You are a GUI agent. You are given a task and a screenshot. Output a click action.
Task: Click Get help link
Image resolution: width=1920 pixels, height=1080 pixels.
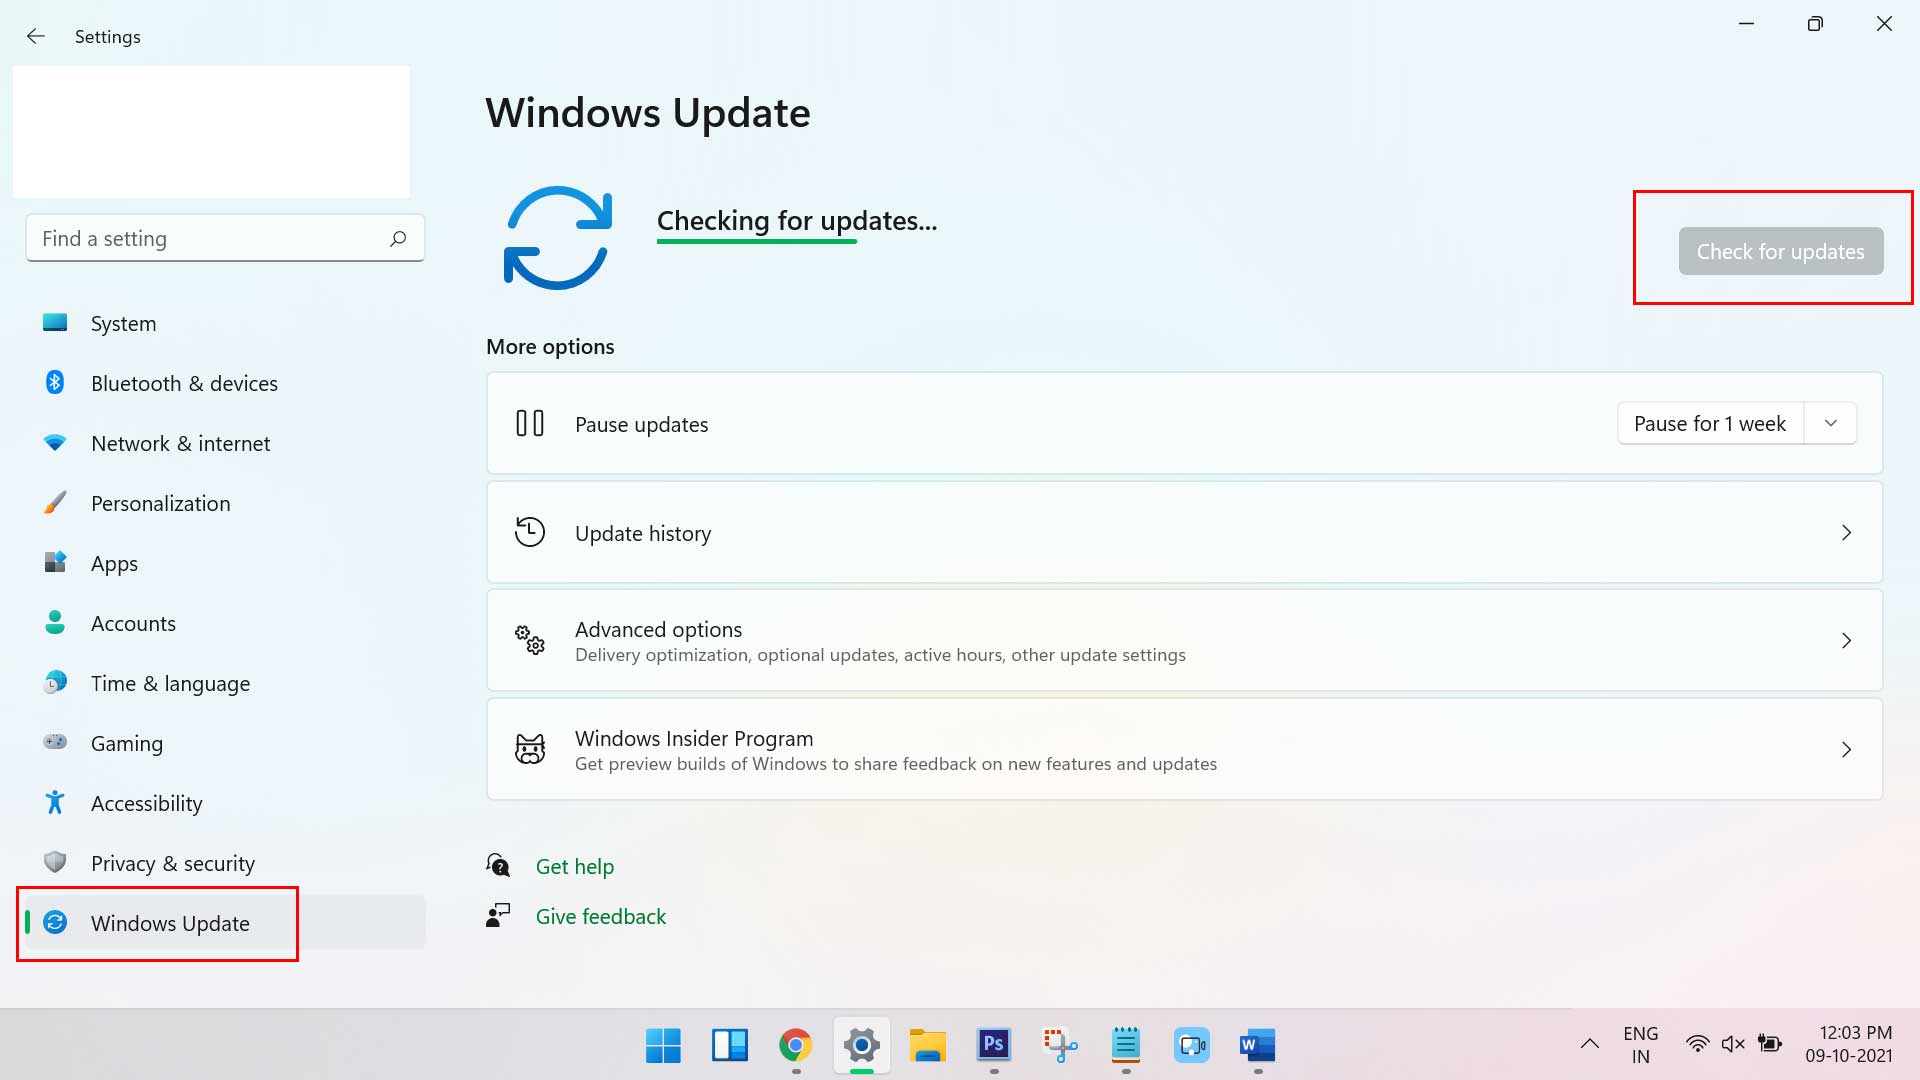pos(574,865)
